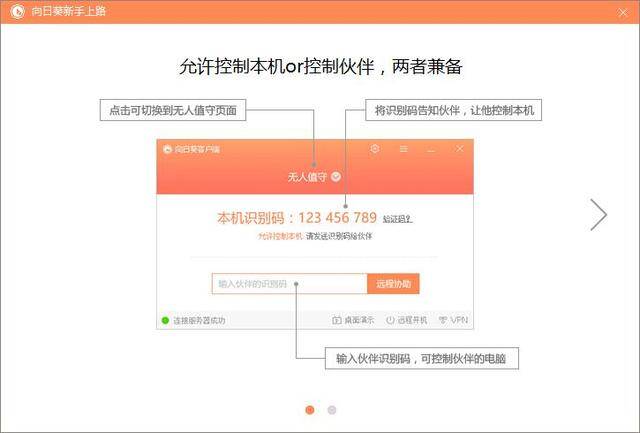Focus the 输入伙伴的识别码 input field

coord(289,284)
